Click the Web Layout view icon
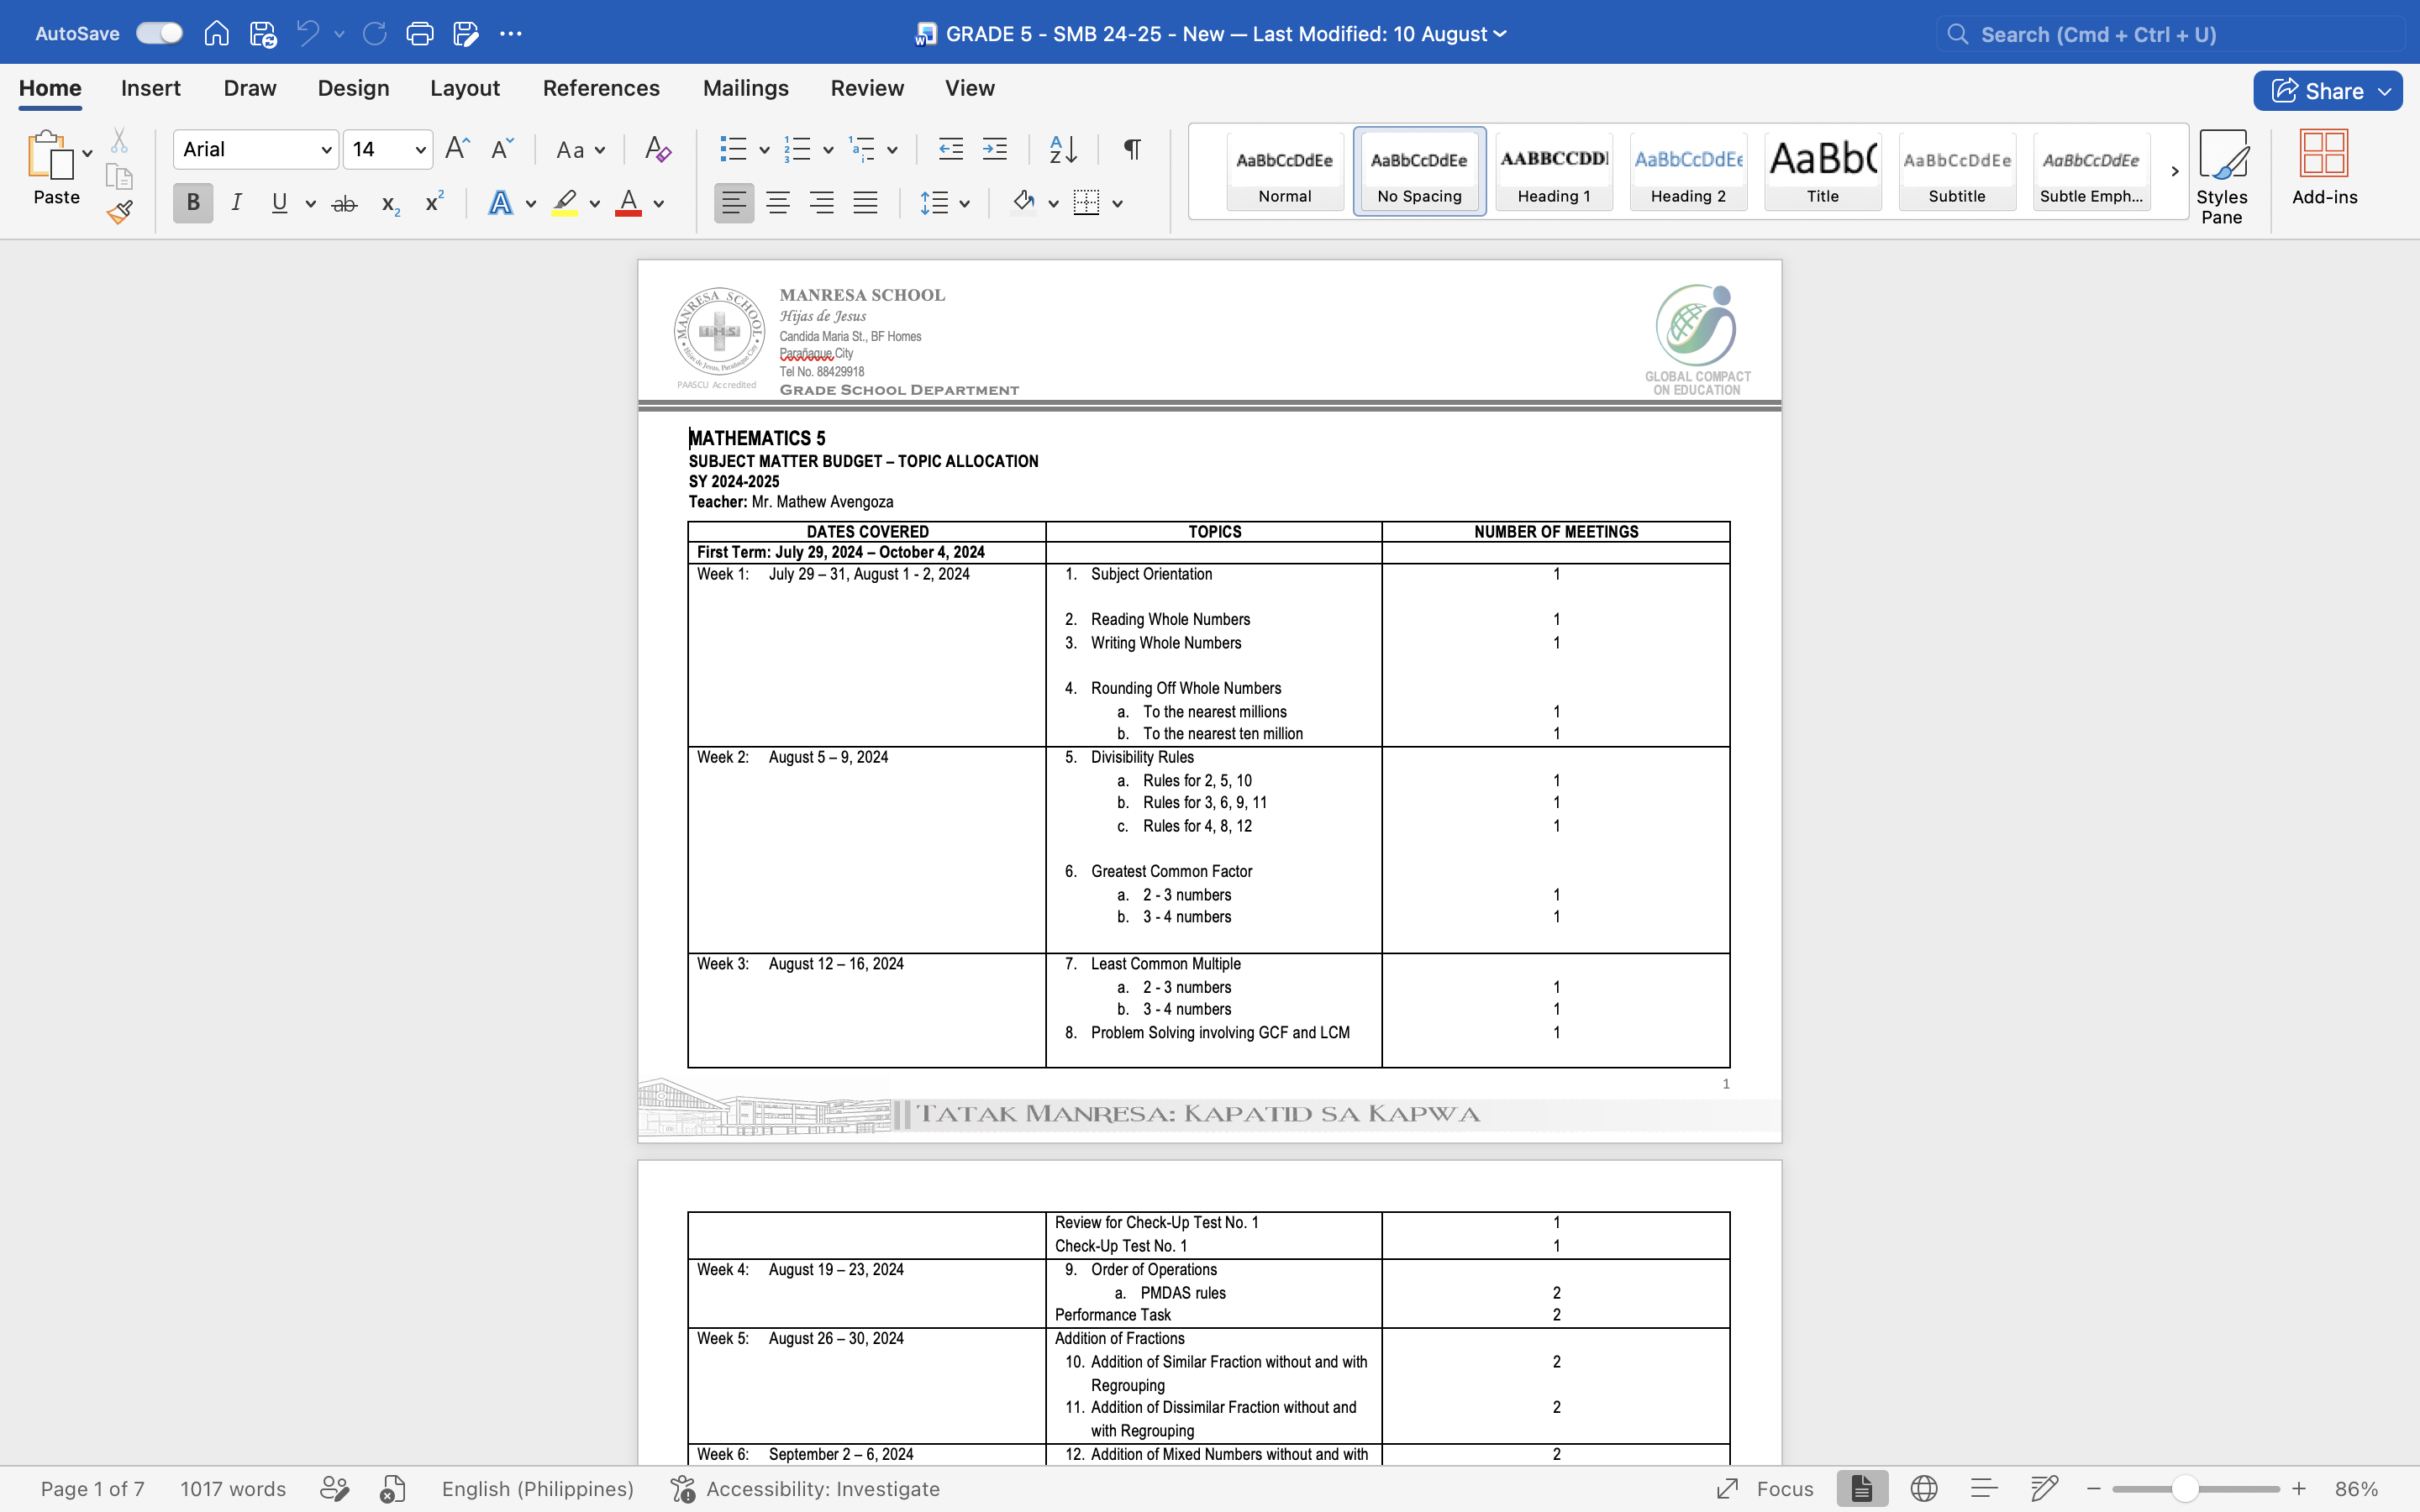This screenshot has height=1512, width=2420. [x=1923, y=1488]
